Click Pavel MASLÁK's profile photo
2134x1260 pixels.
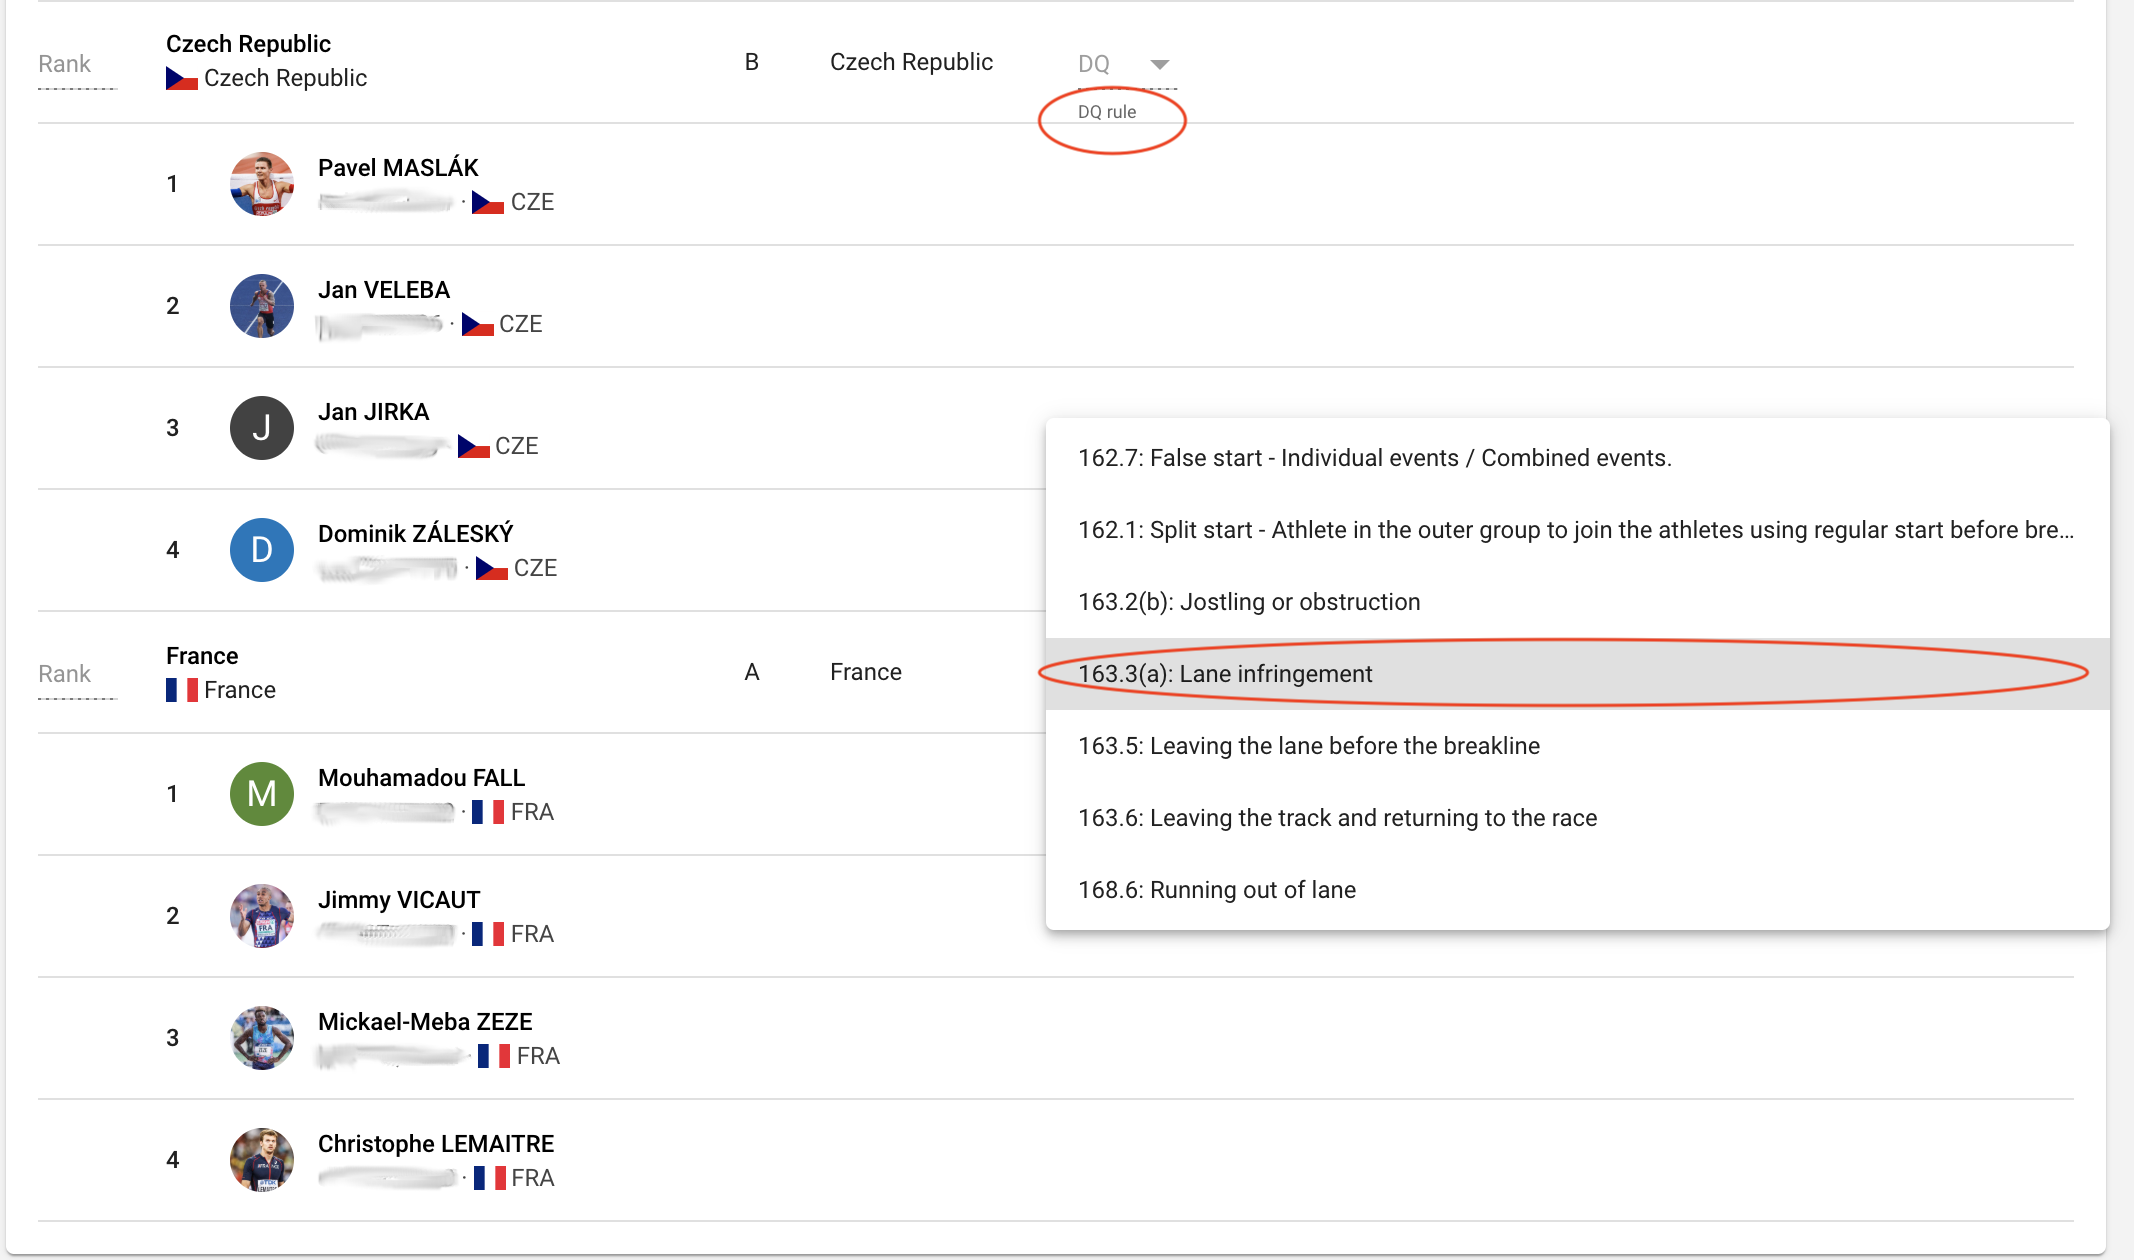click(x=261, y=184)
